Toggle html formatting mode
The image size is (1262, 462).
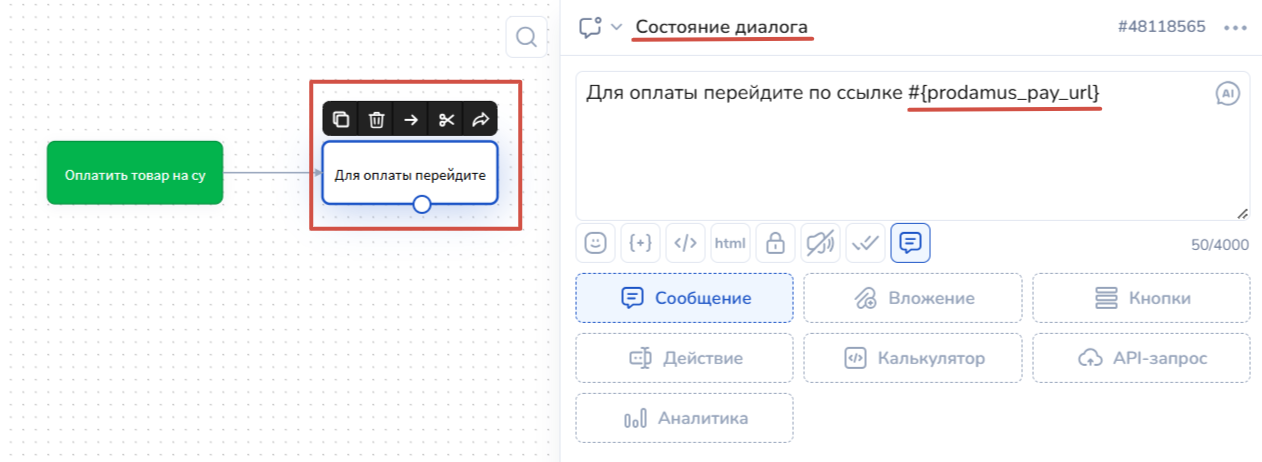[730, 242]
